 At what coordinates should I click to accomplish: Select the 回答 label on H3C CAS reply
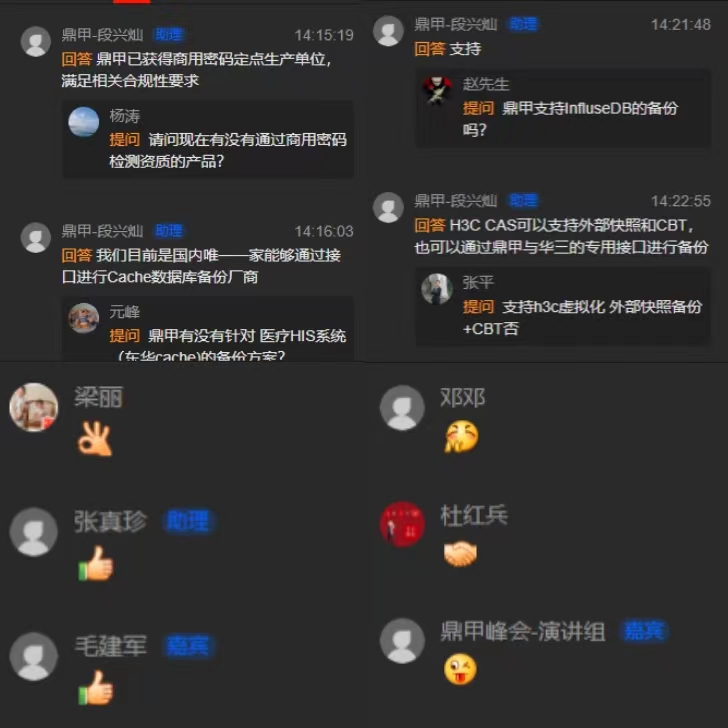coord(429,225)
